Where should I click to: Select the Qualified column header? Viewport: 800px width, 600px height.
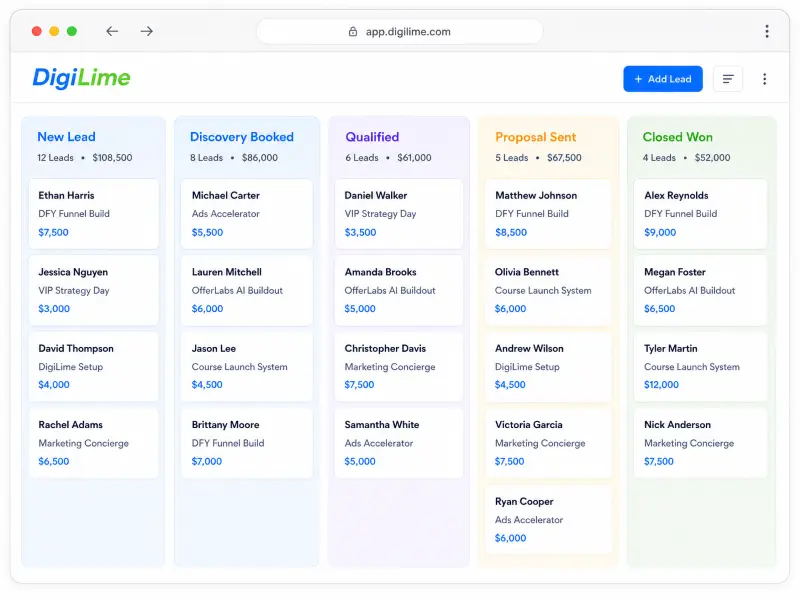click(372, 137)
